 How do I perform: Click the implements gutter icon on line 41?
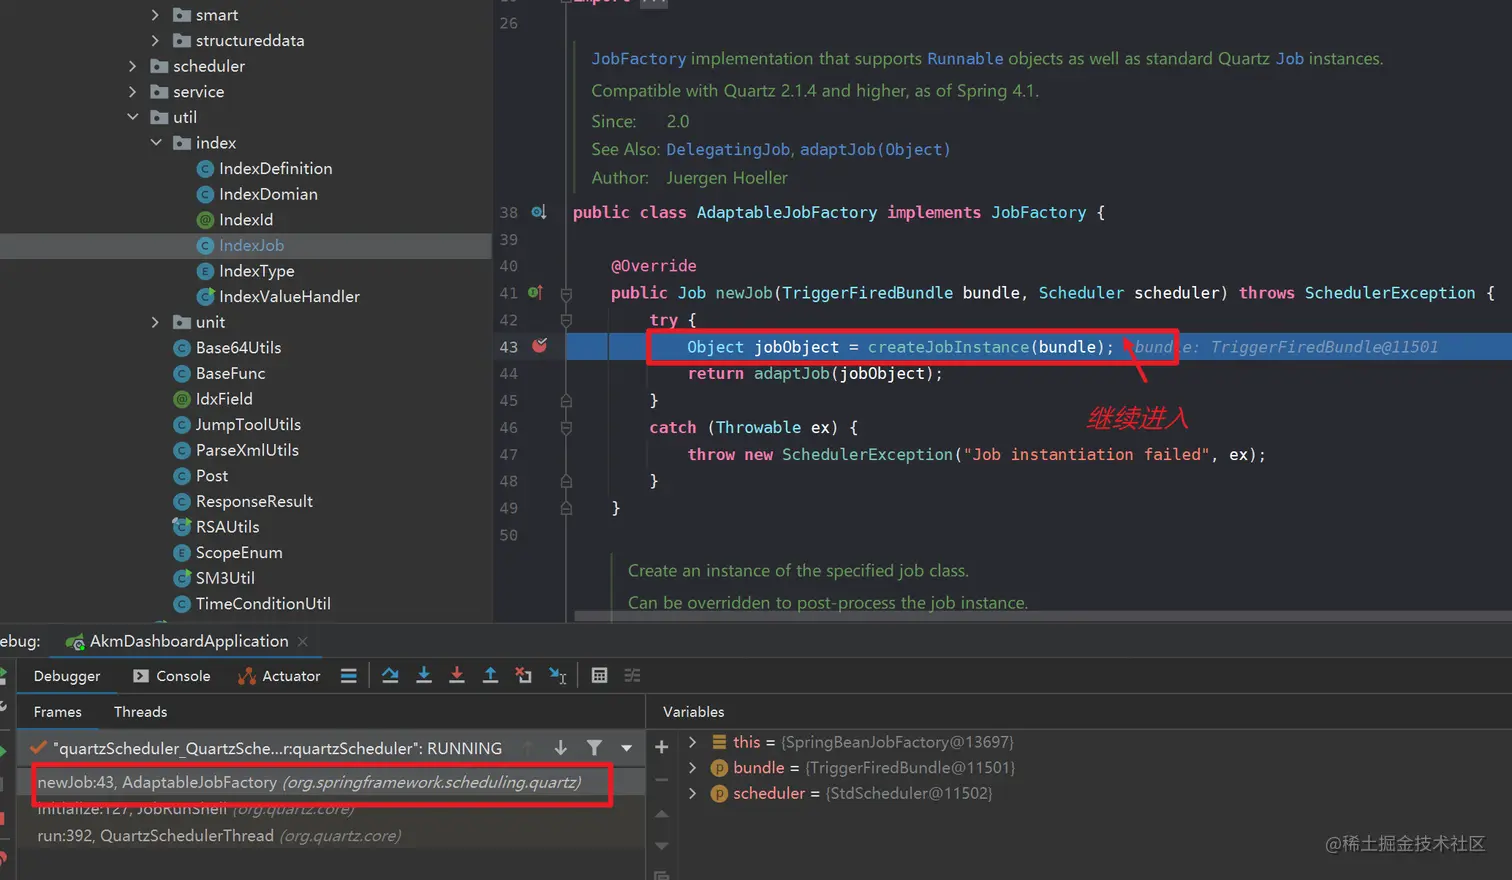point(536,293)
